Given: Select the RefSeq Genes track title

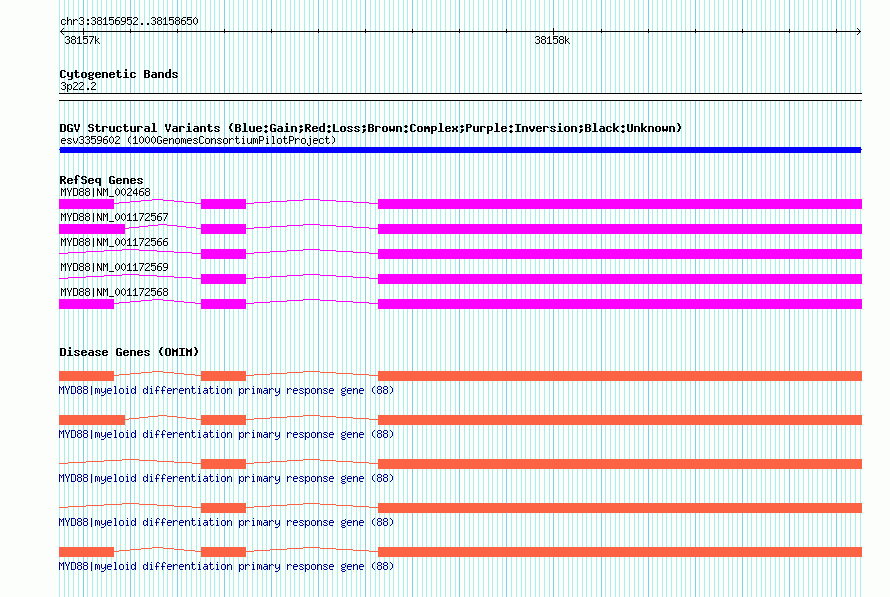Looking at the screenshot, I should tap(101, 180).
